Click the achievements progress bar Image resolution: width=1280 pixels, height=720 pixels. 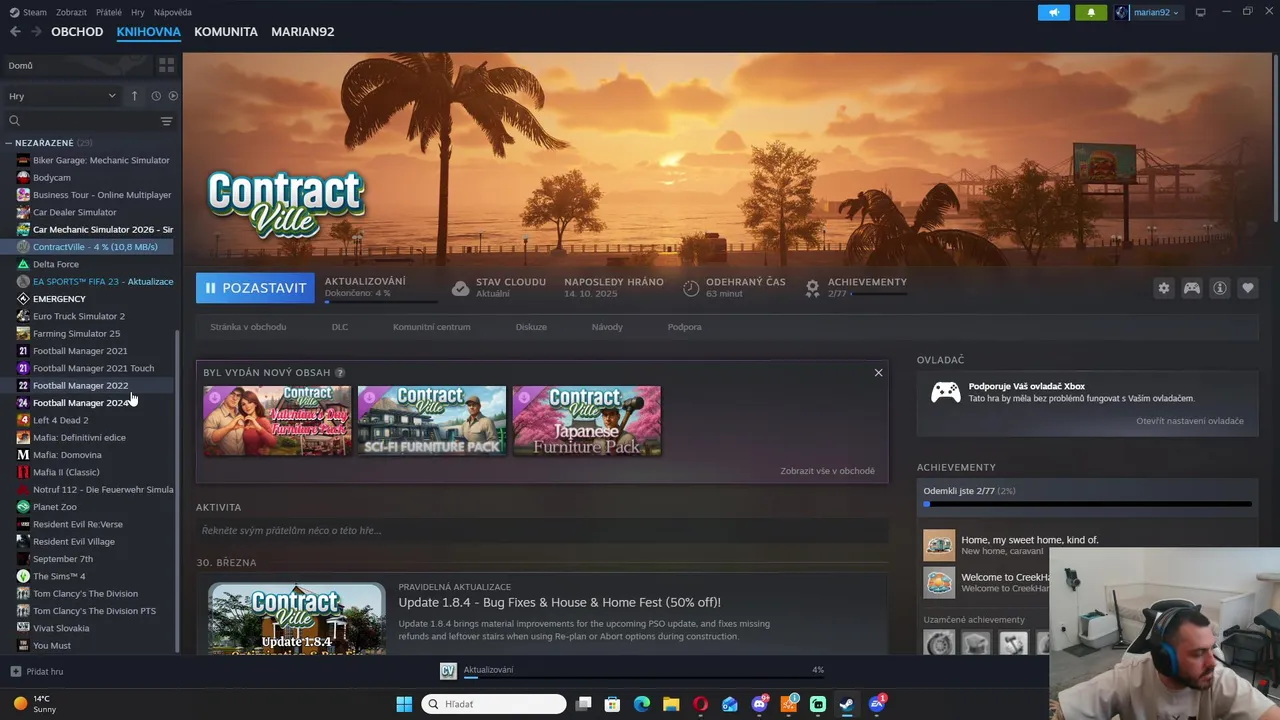[x=1087, y=504]
